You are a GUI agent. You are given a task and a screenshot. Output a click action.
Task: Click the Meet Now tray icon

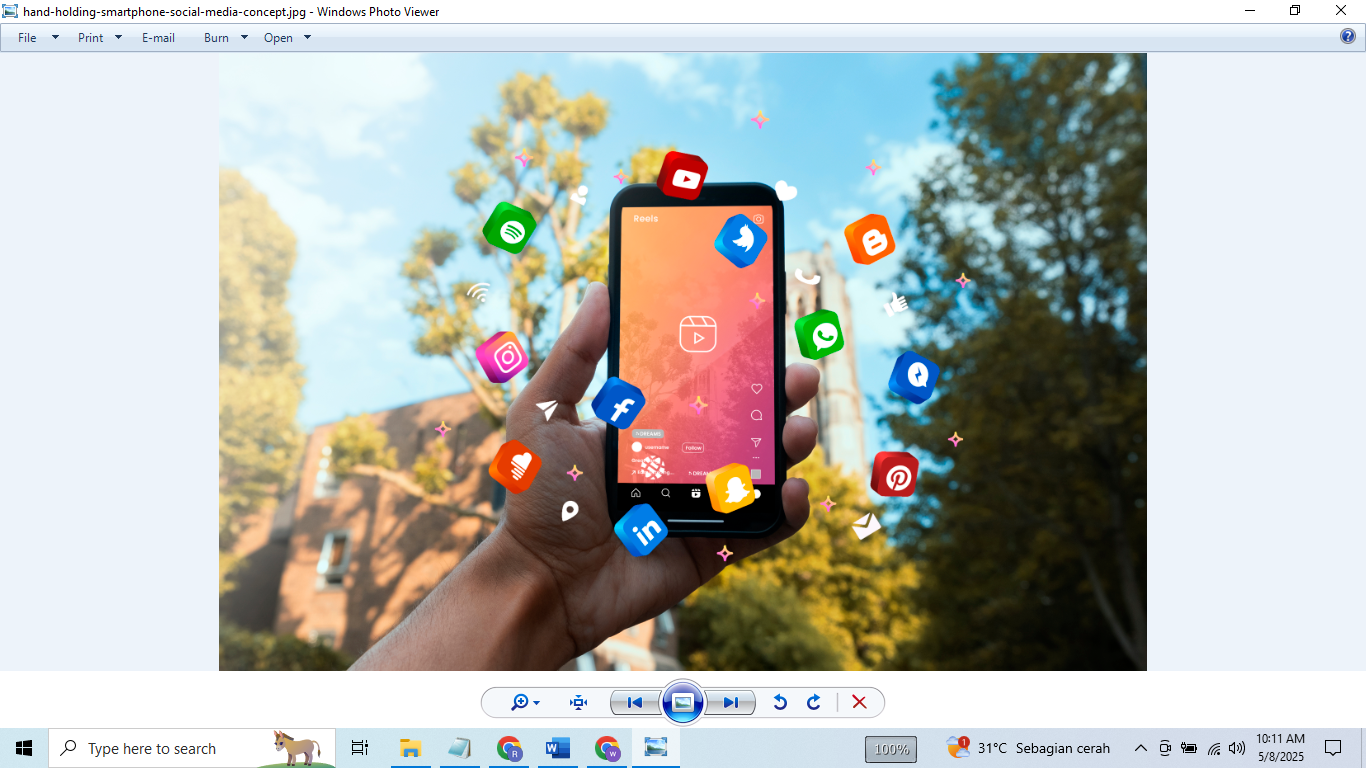(1165, 748)
